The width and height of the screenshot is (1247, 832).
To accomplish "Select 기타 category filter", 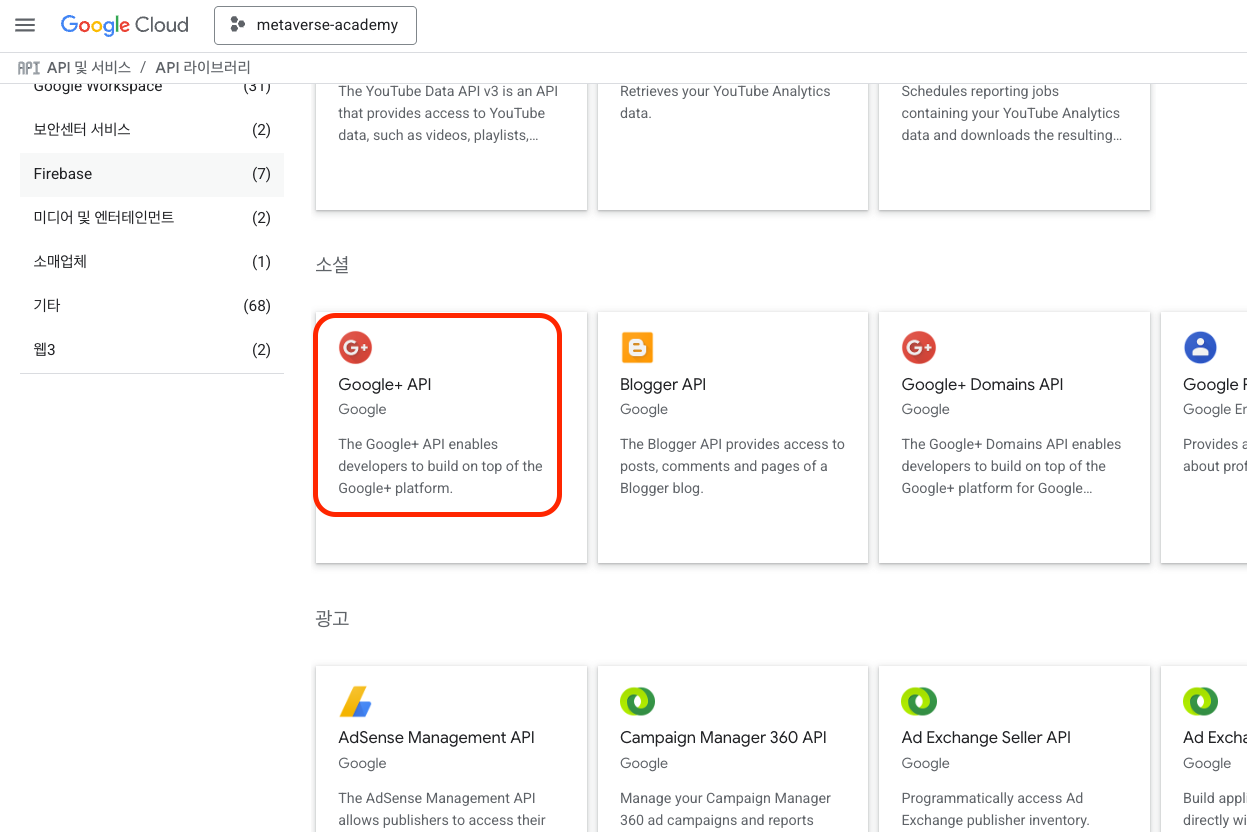I will [152, 306].
